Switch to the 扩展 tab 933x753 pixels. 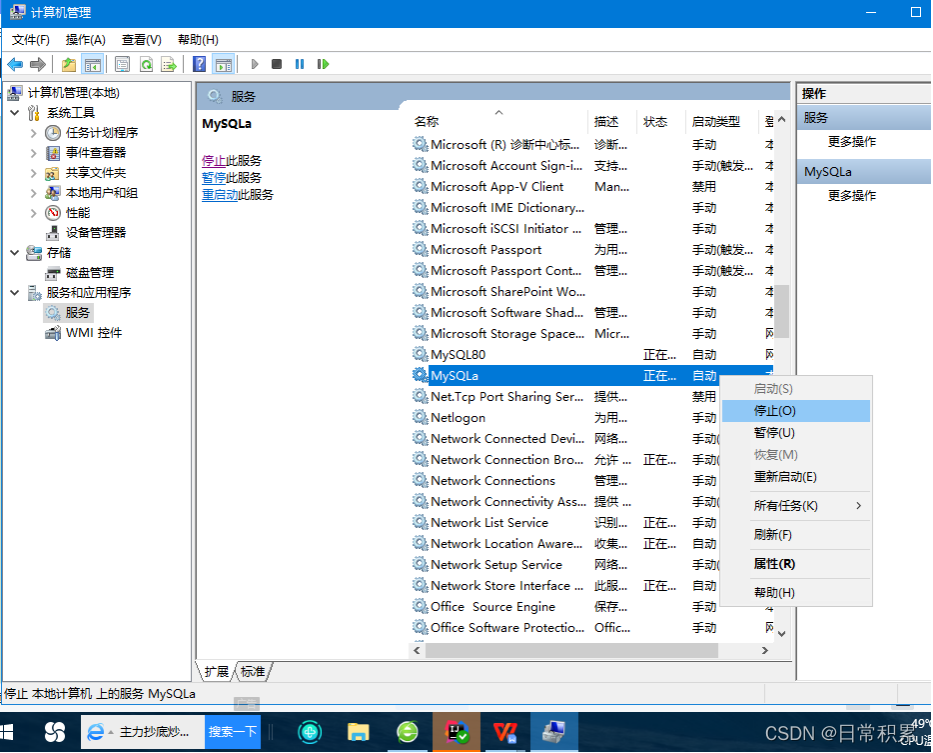(x=216, y=672)
